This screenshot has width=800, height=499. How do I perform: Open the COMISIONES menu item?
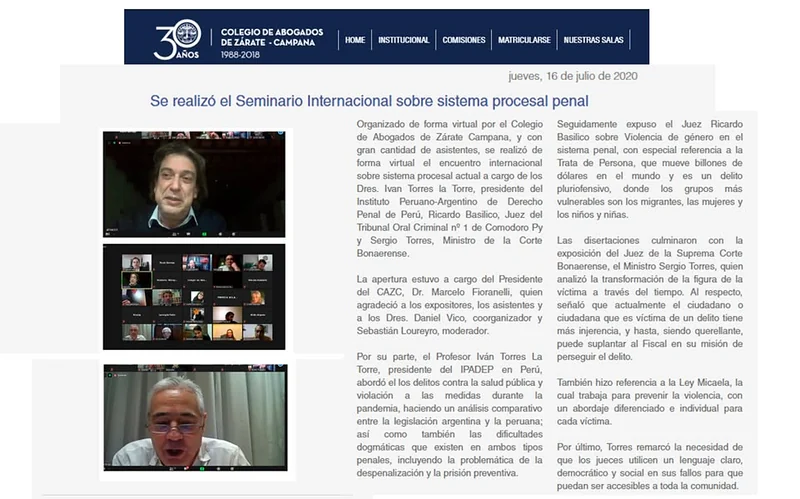(x=464, y=40)
